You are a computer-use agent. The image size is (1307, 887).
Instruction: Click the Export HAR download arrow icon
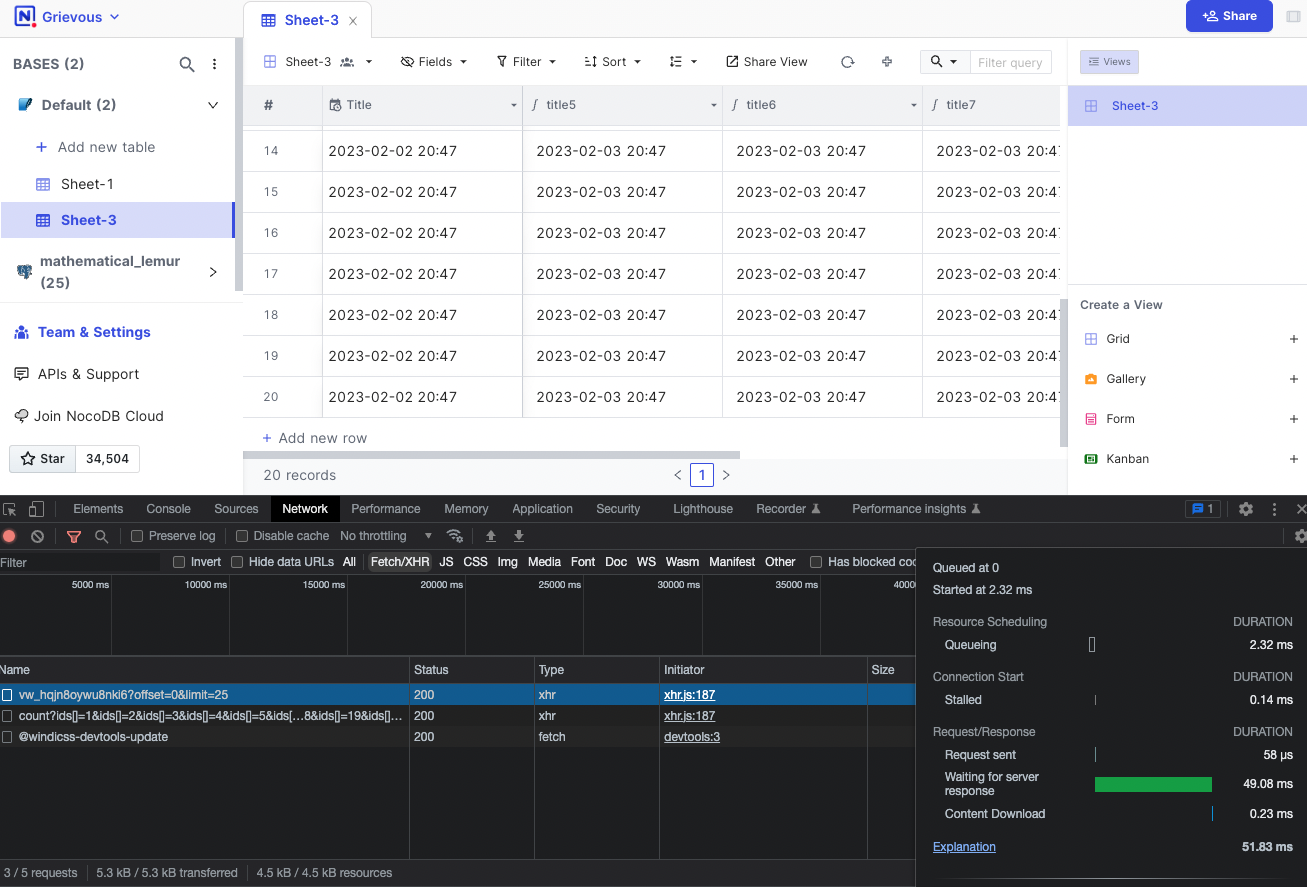[519, 536]
